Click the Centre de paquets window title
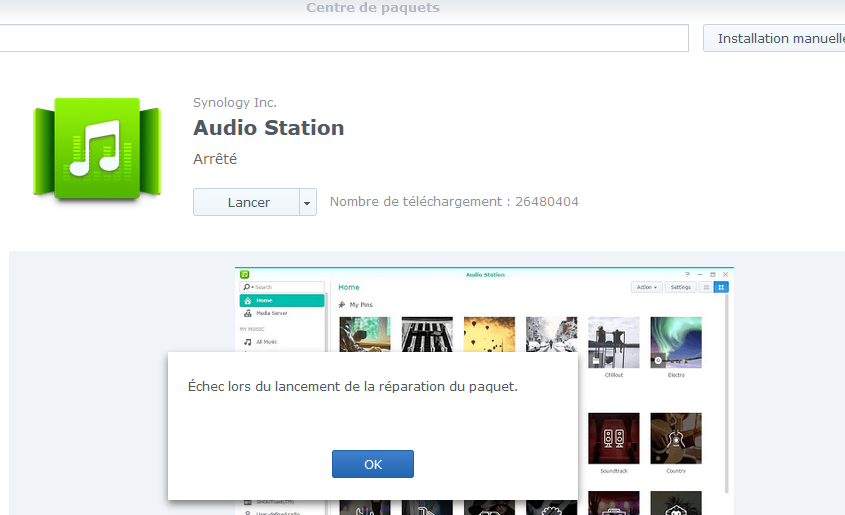 pyautogui.click(x=373, y=8)
